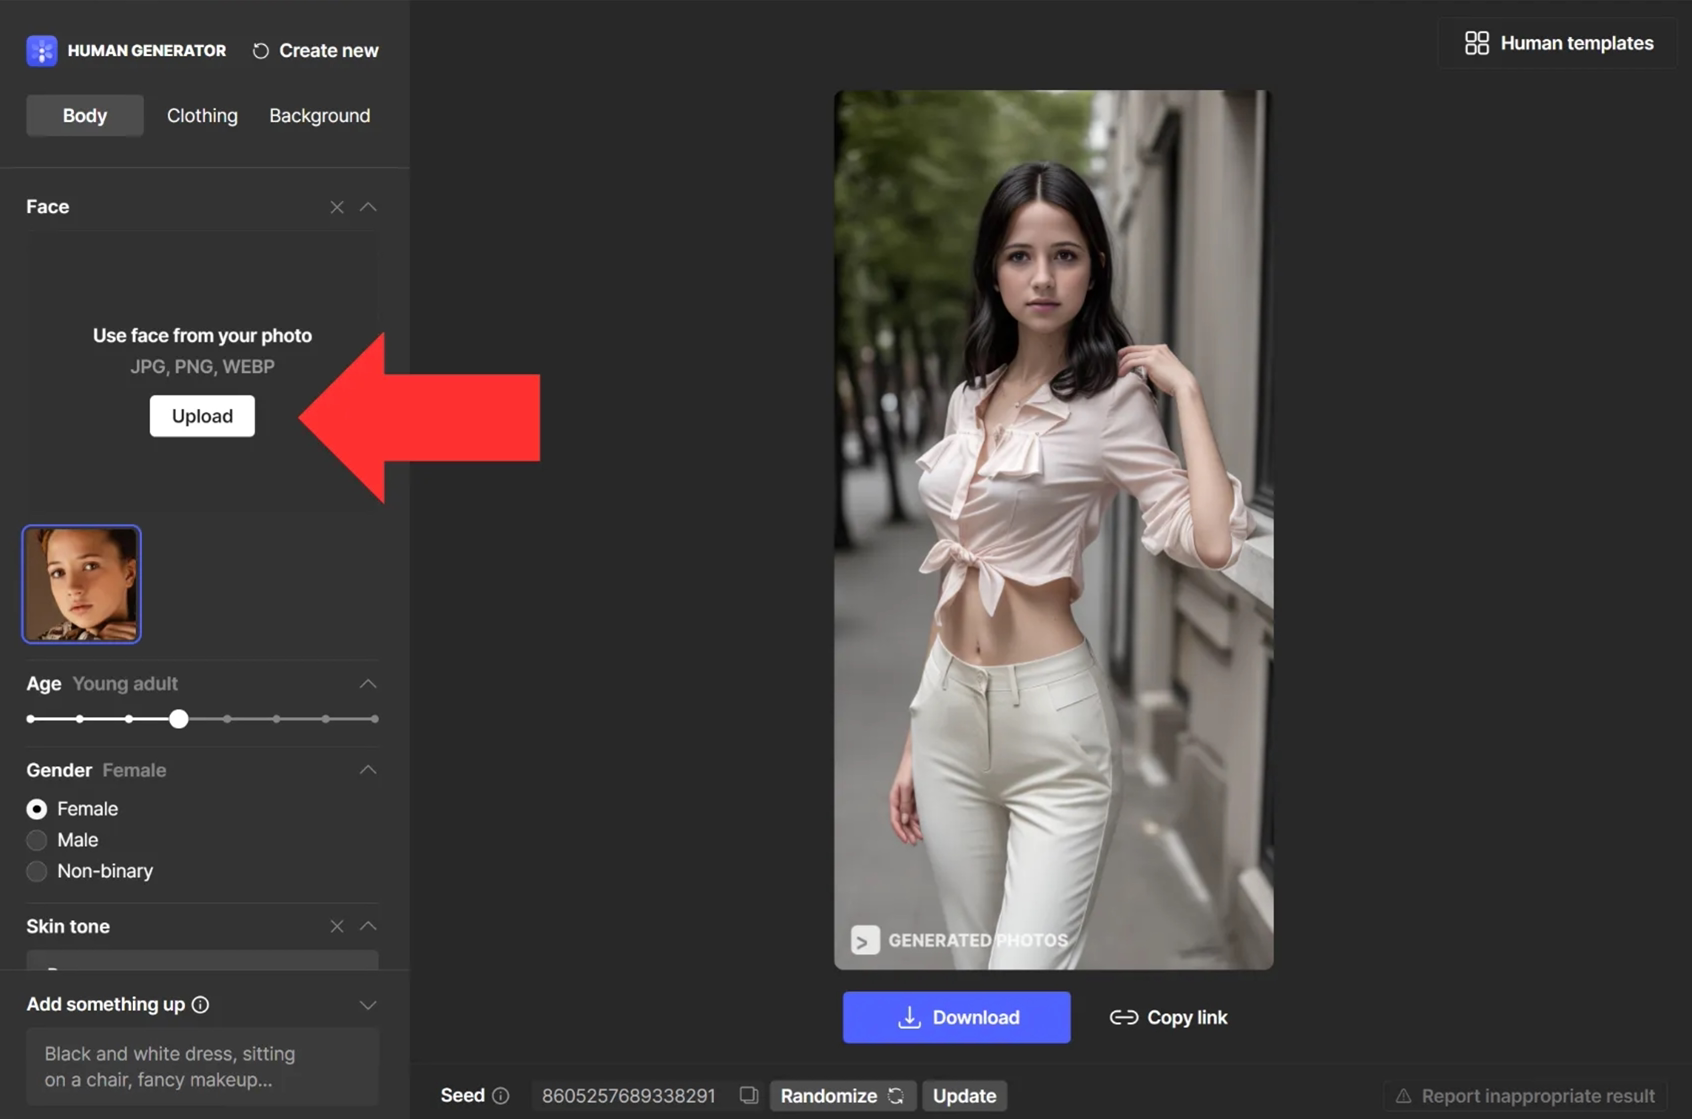Clear the Face section with X icon
This screenshot has height=1119, width=1692.
[337, 207]
